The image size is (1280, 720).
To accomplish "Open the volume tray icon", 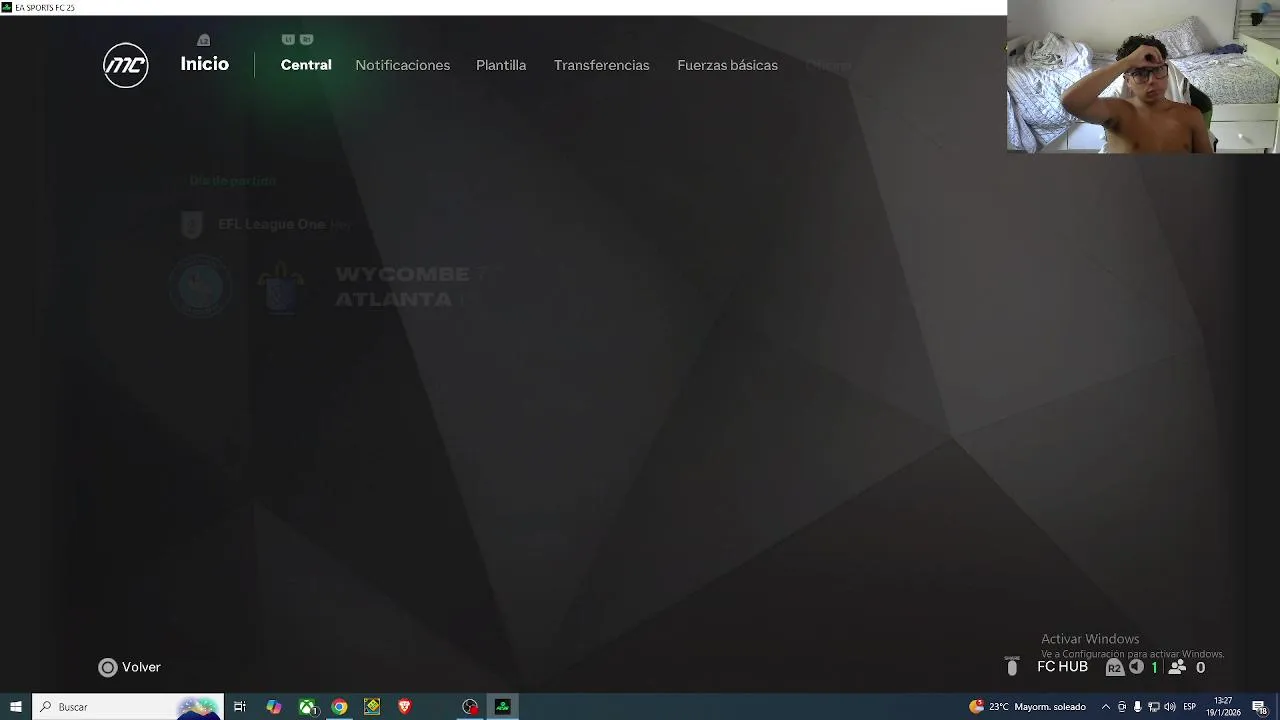I will 1169,707.
